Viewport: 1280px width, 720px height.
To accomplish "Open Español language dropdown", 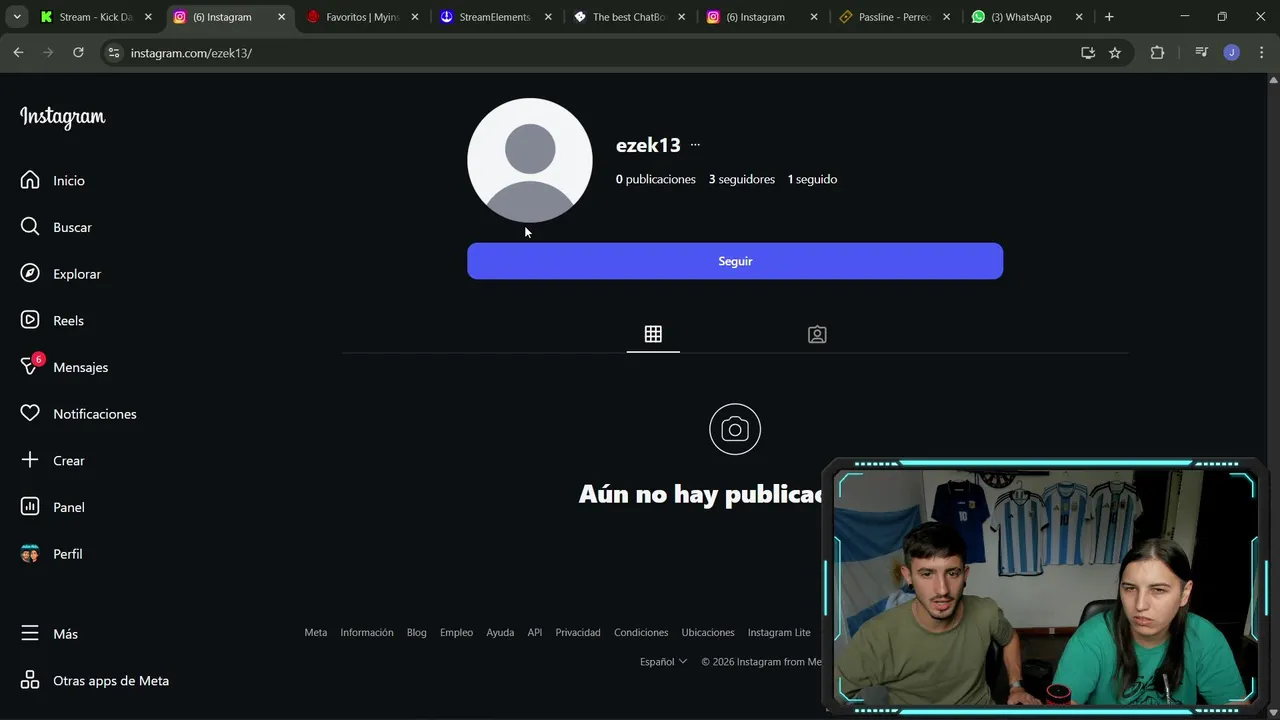I will [x=664, y=661].
